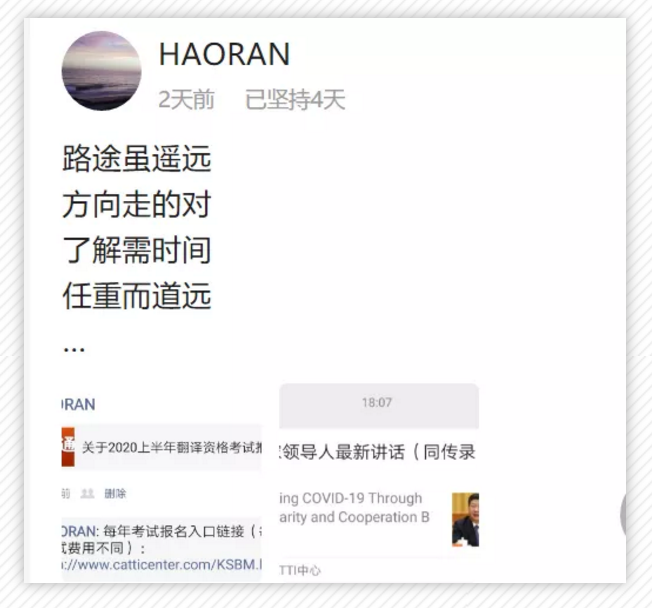Click the 每年考试报名入口链接 comment
Screen dimensions: 652x608
tap(162, 539)
